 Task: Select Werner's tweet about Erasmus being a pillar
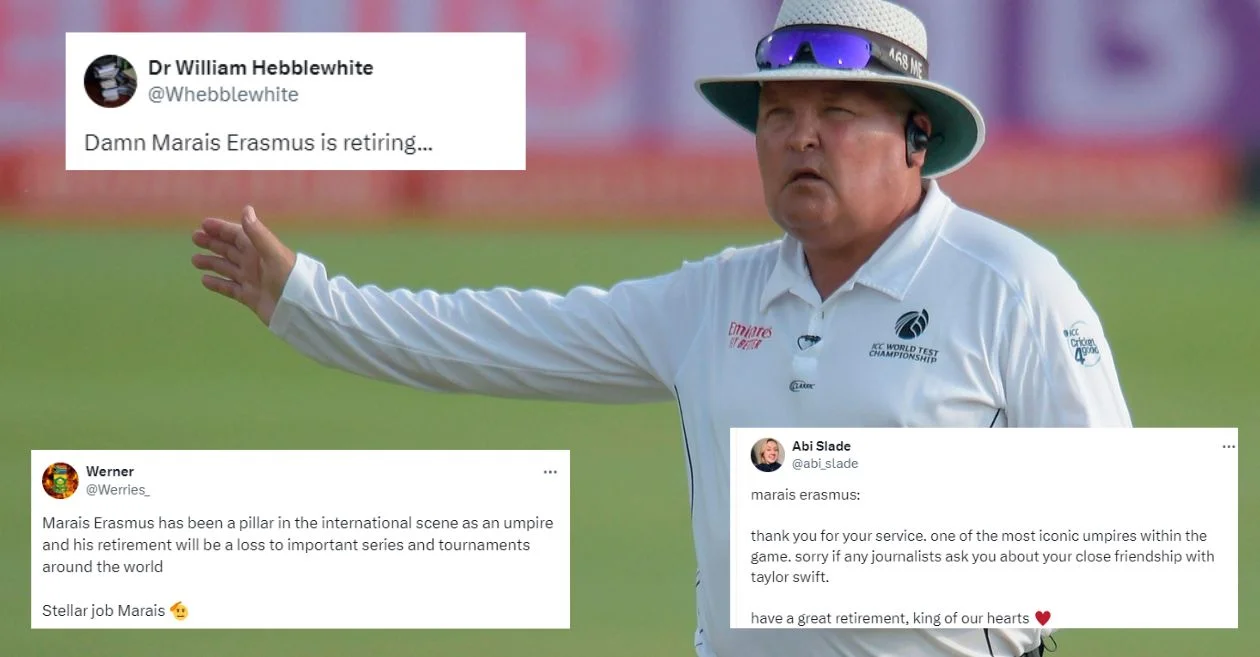(x=297, y=545)
